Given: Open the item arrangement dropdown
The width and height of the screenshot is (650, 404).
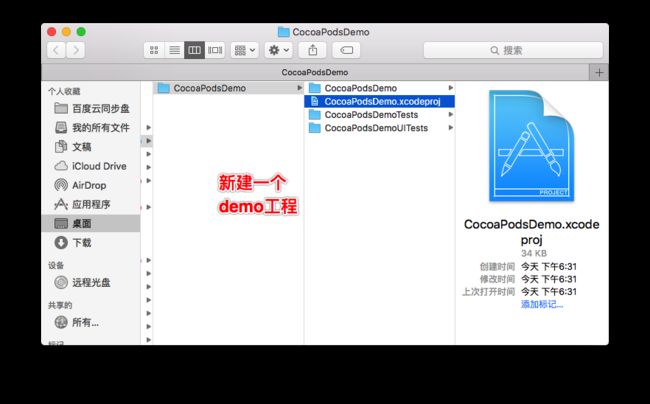Looking at the screenshot, I should coord(245,51).
